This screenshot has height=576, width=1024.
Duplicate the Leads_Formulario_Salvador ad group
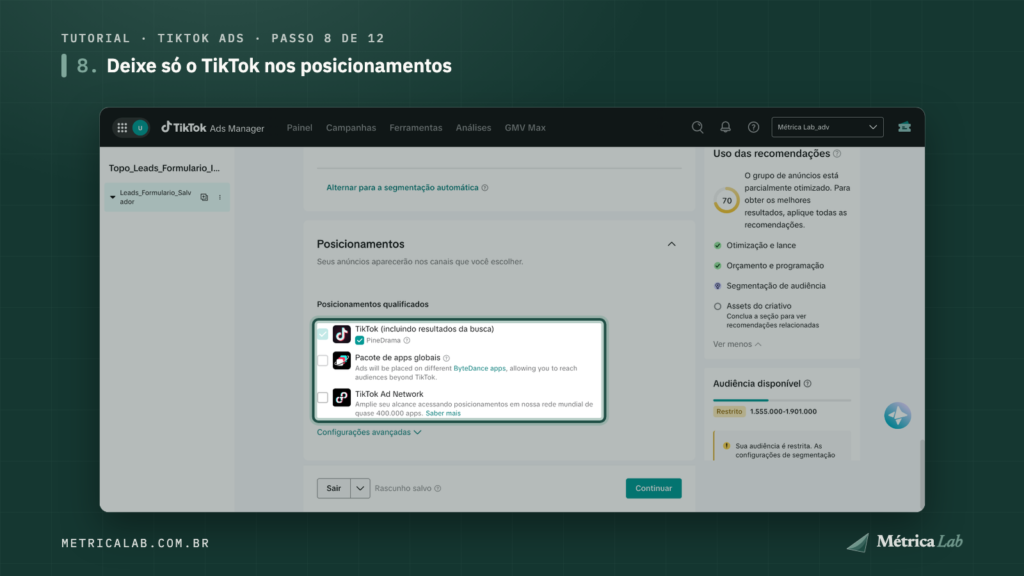pyautogui.click(x=204, y=197)
